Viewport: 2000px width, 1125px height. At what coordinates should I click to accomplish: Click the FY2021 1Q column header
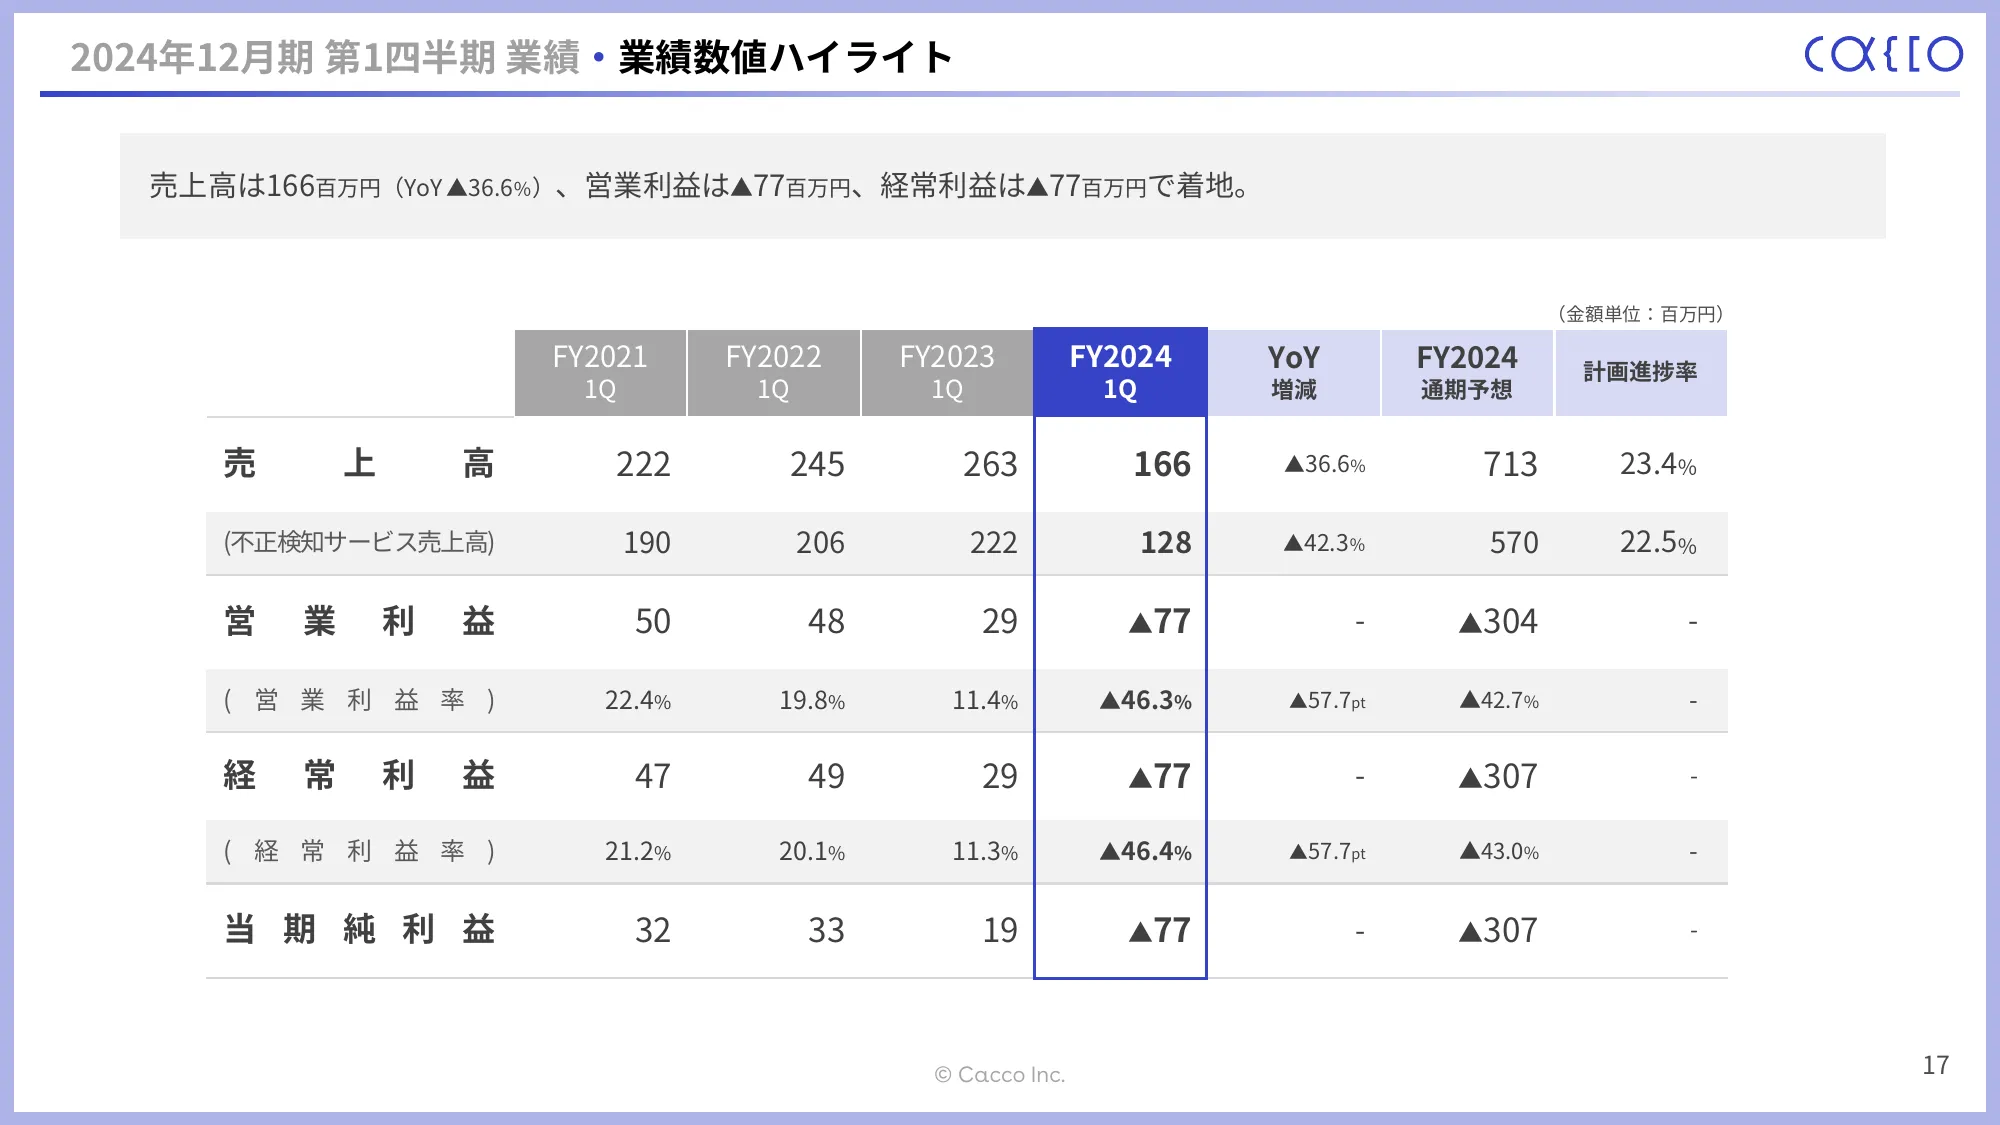[x=600, y=372]
